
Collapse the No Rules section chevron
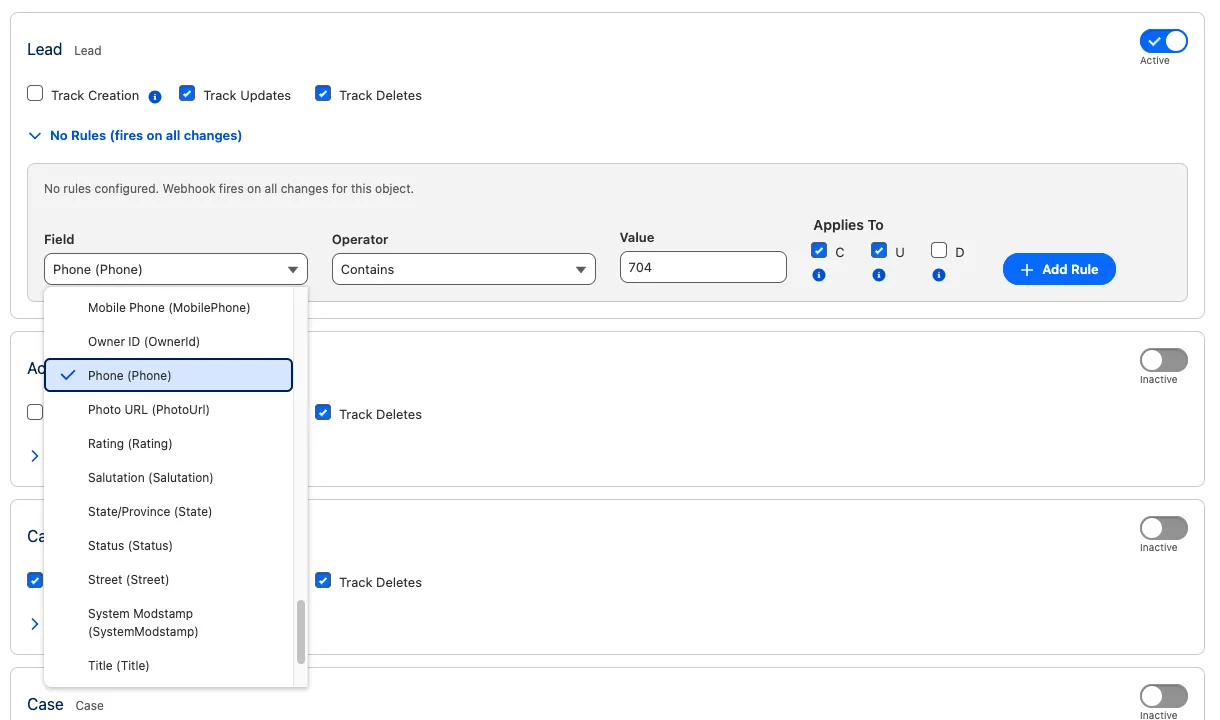point(35,135)
